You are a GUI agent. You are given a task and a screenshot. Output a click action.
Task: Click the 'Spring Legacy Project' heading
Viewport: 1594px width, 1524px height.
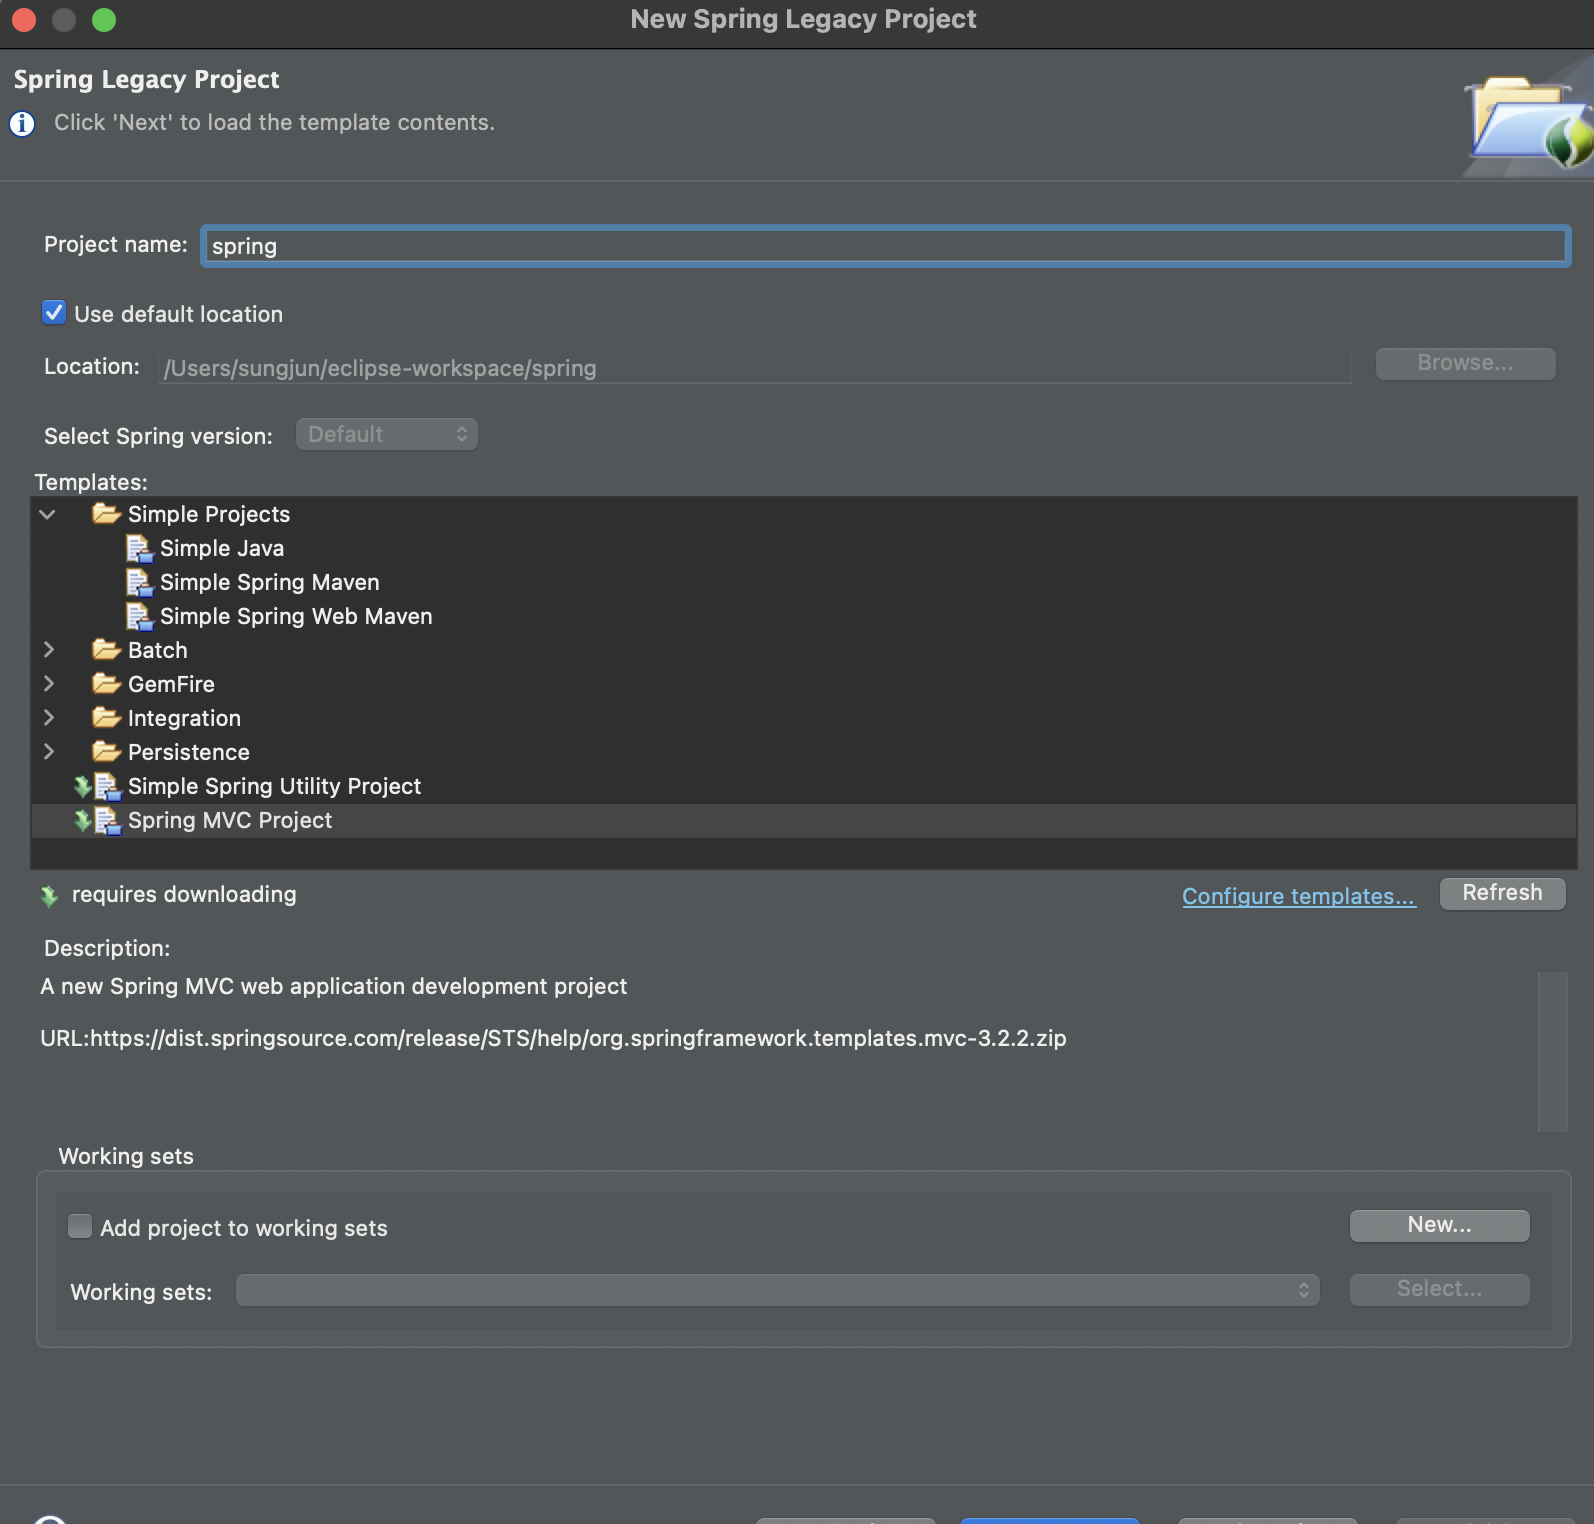point(147,79)
